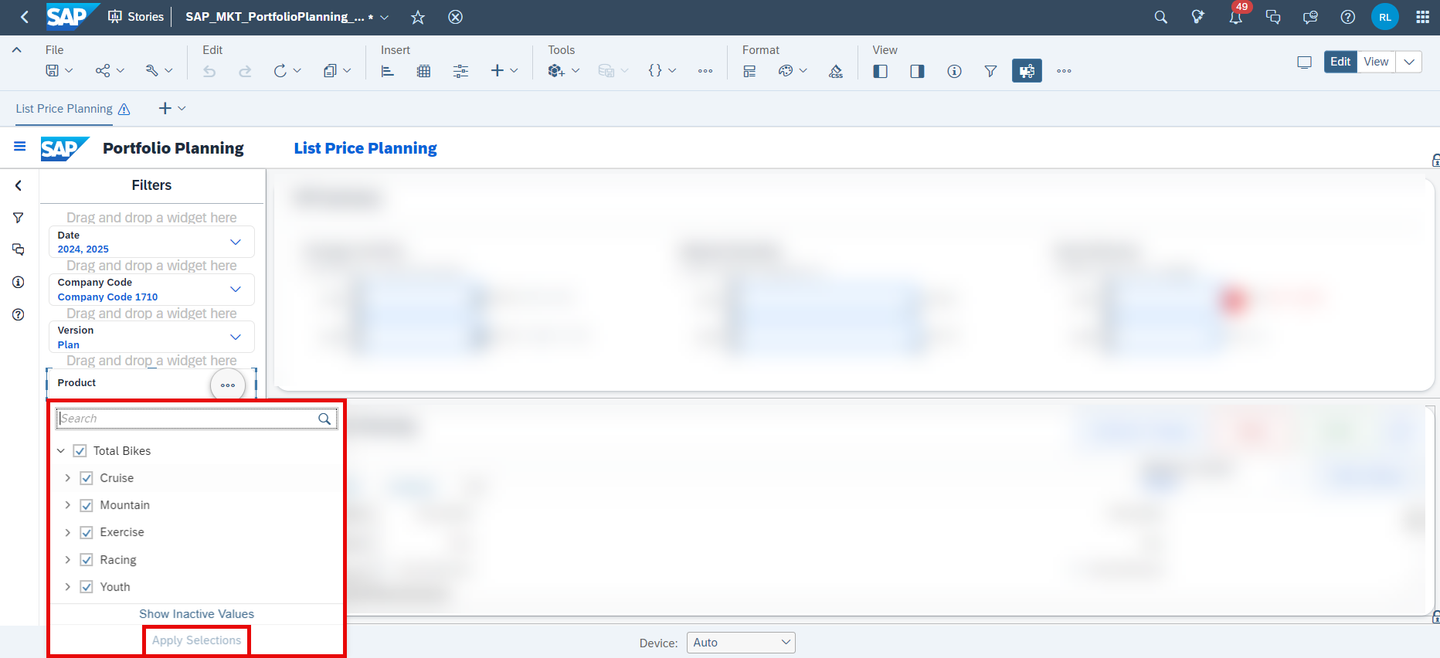1440x658 pixels.
Task: Click the List Price Planning heading link
Action: pyautogui.click(x=365, y=148)
